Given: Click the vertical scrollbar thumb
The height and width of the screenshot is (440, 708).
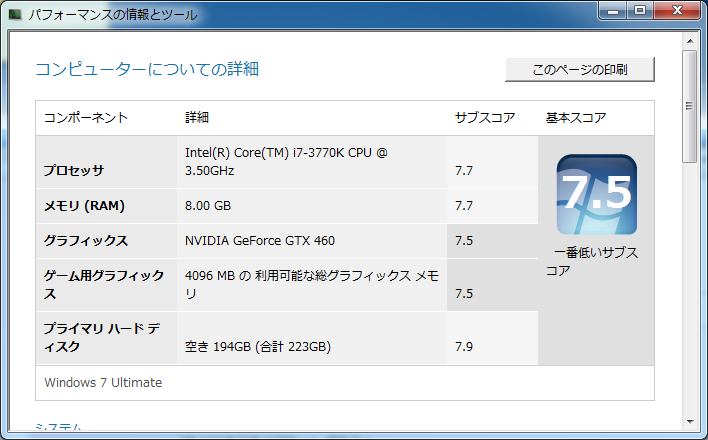Looking at the screenshot, I should point(689,106).
